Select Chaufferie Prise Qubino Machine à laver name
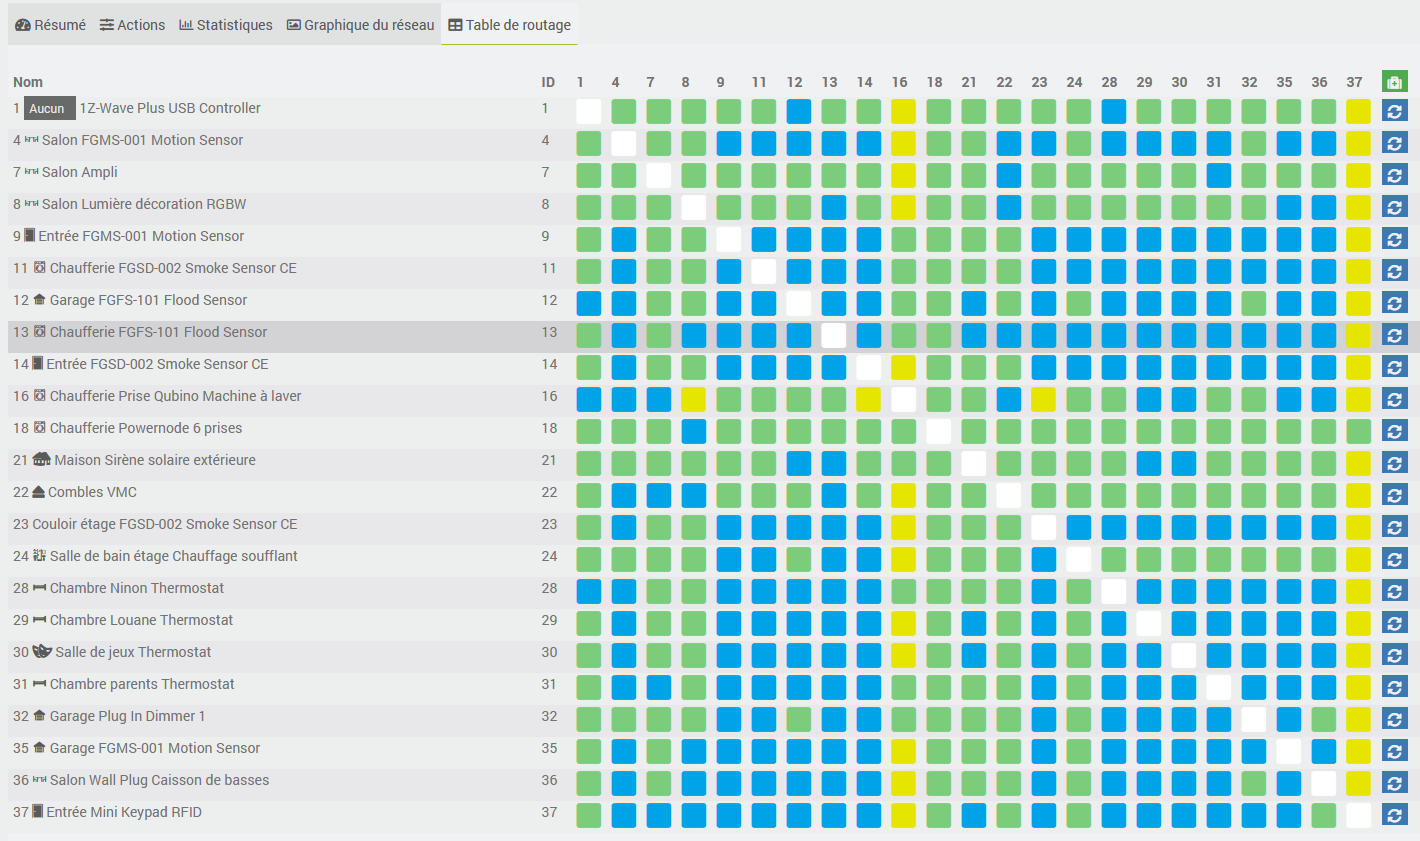1420x841 pixels. [175, 396]
